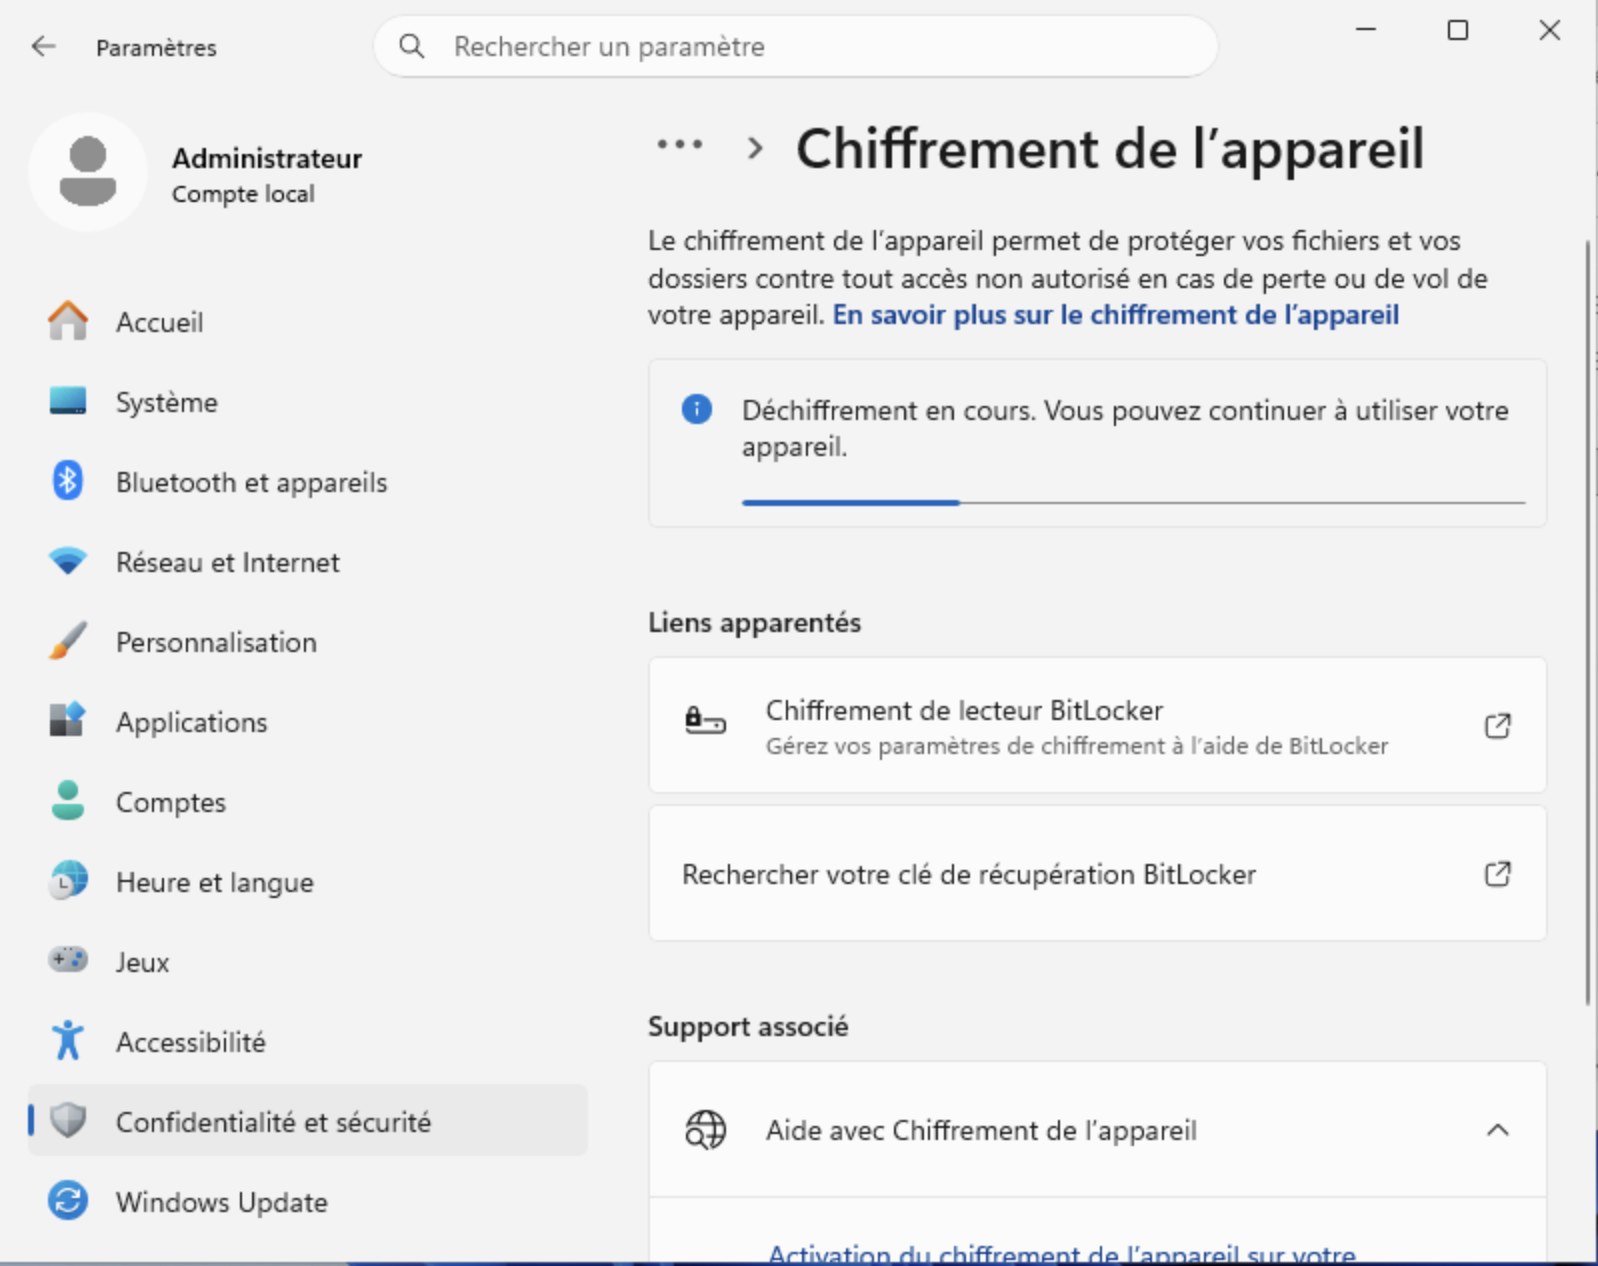Open Applications settings
The height and width of the screenshot is (1266, 1598).
click(x=308, y=722)
